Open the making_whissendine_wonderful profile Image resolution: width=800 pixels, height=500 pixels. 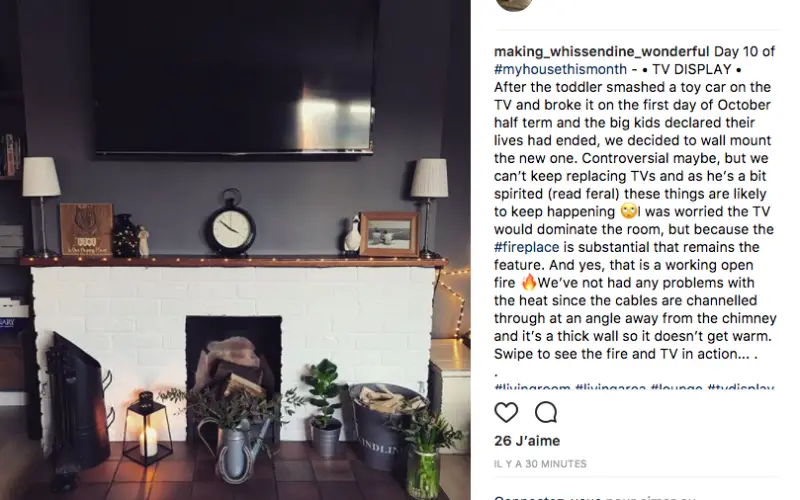(x=601, y=52)
